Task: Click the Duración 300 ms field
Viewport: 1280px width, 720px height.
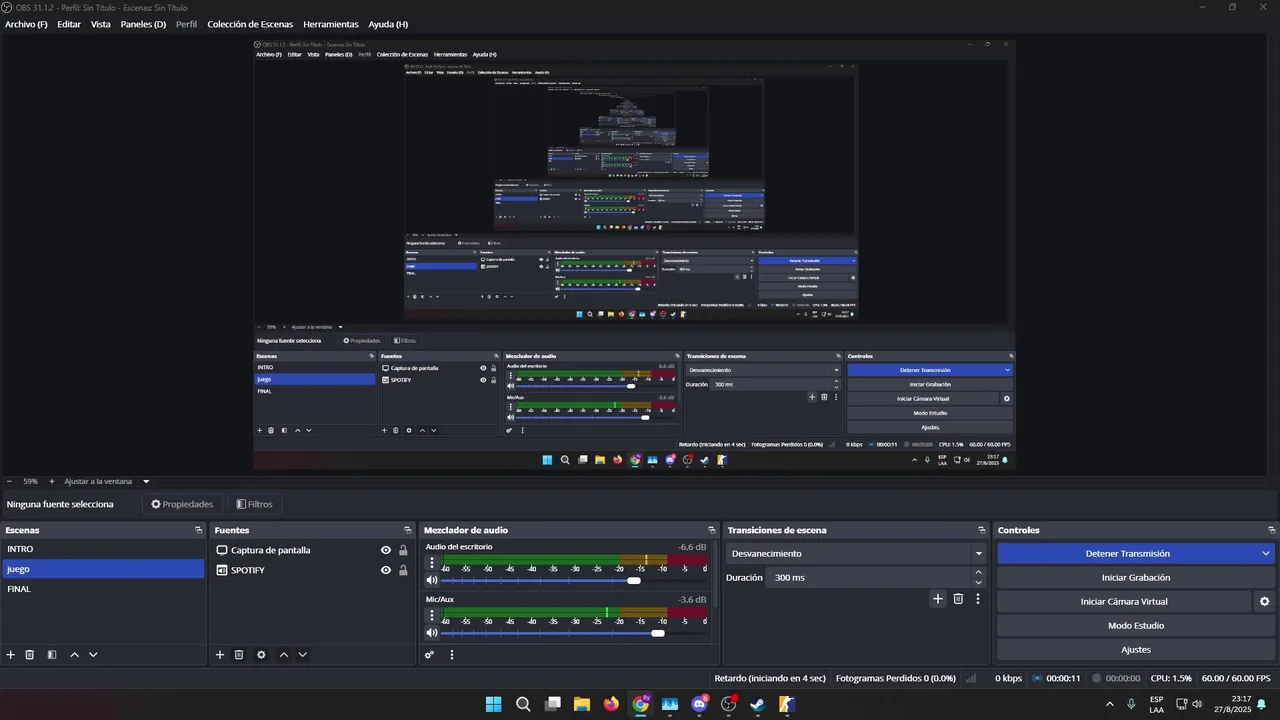Action: pos(868,578)
